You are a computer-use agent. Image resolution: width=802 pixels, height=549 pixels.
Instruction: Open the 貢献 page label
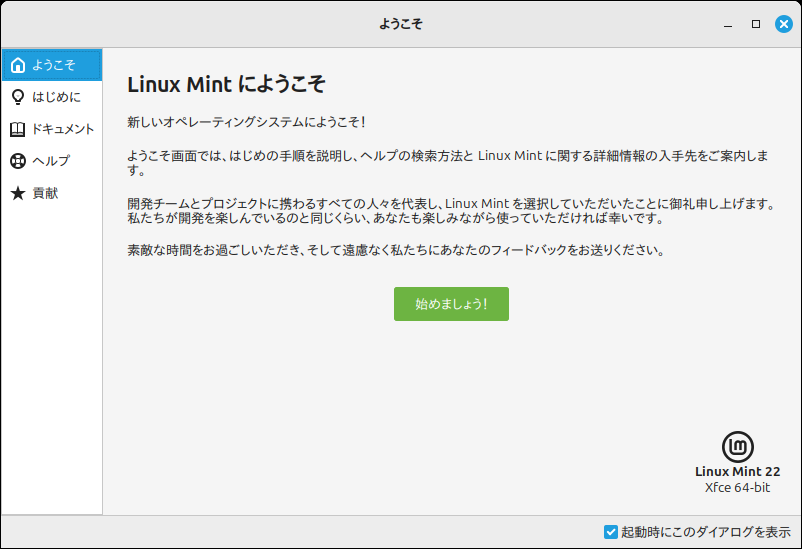pyautogui.click(x=45, y=193)
